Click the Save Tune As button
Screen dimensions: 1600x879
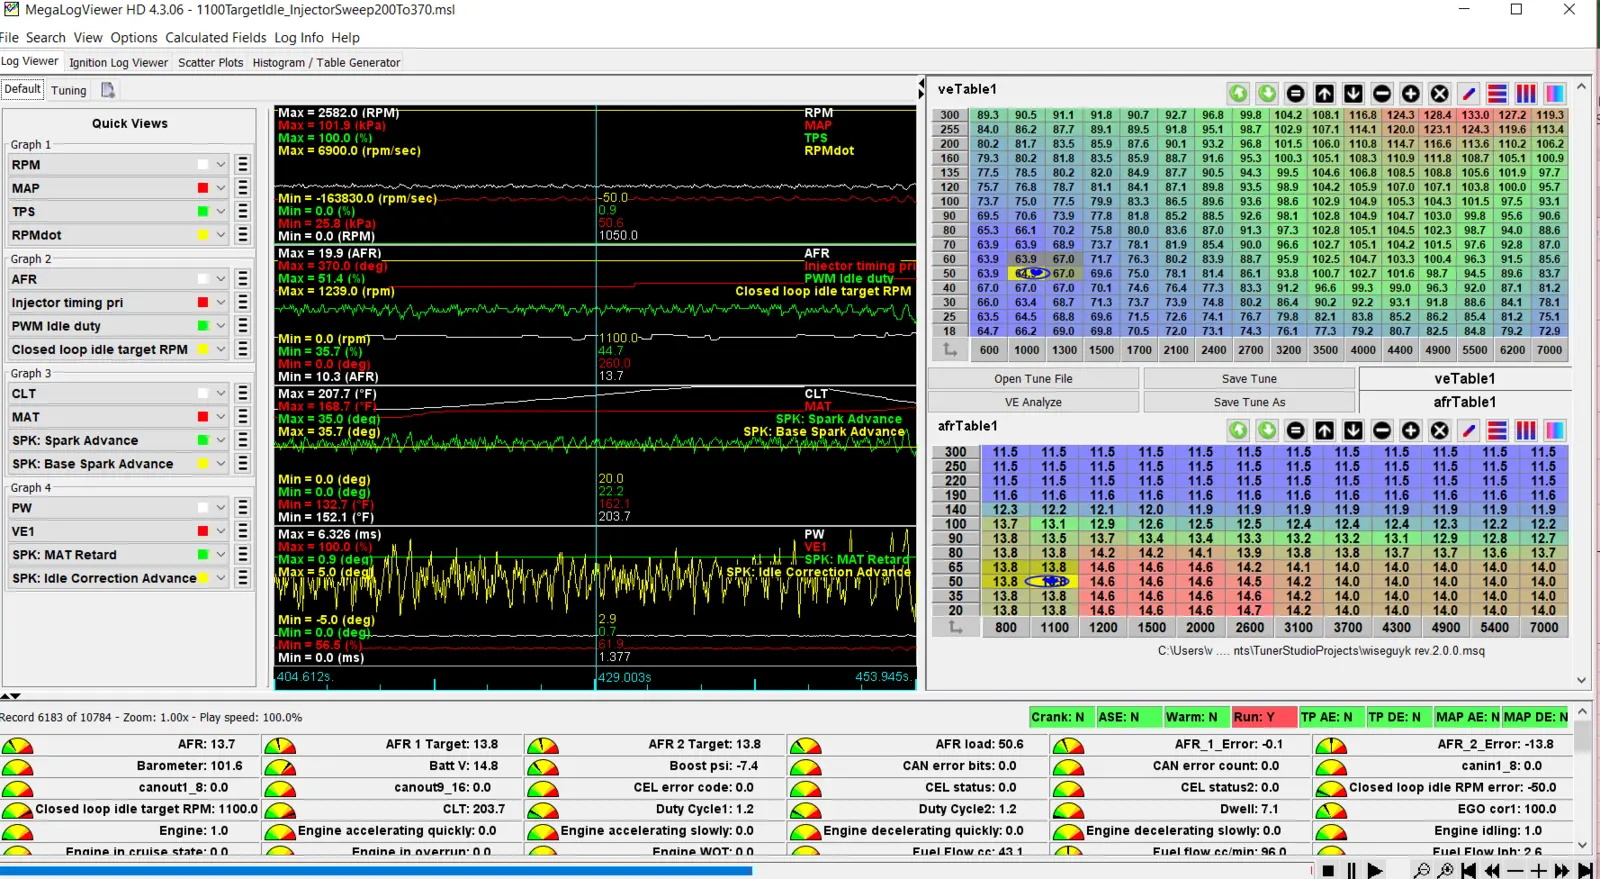(1249, 402)
